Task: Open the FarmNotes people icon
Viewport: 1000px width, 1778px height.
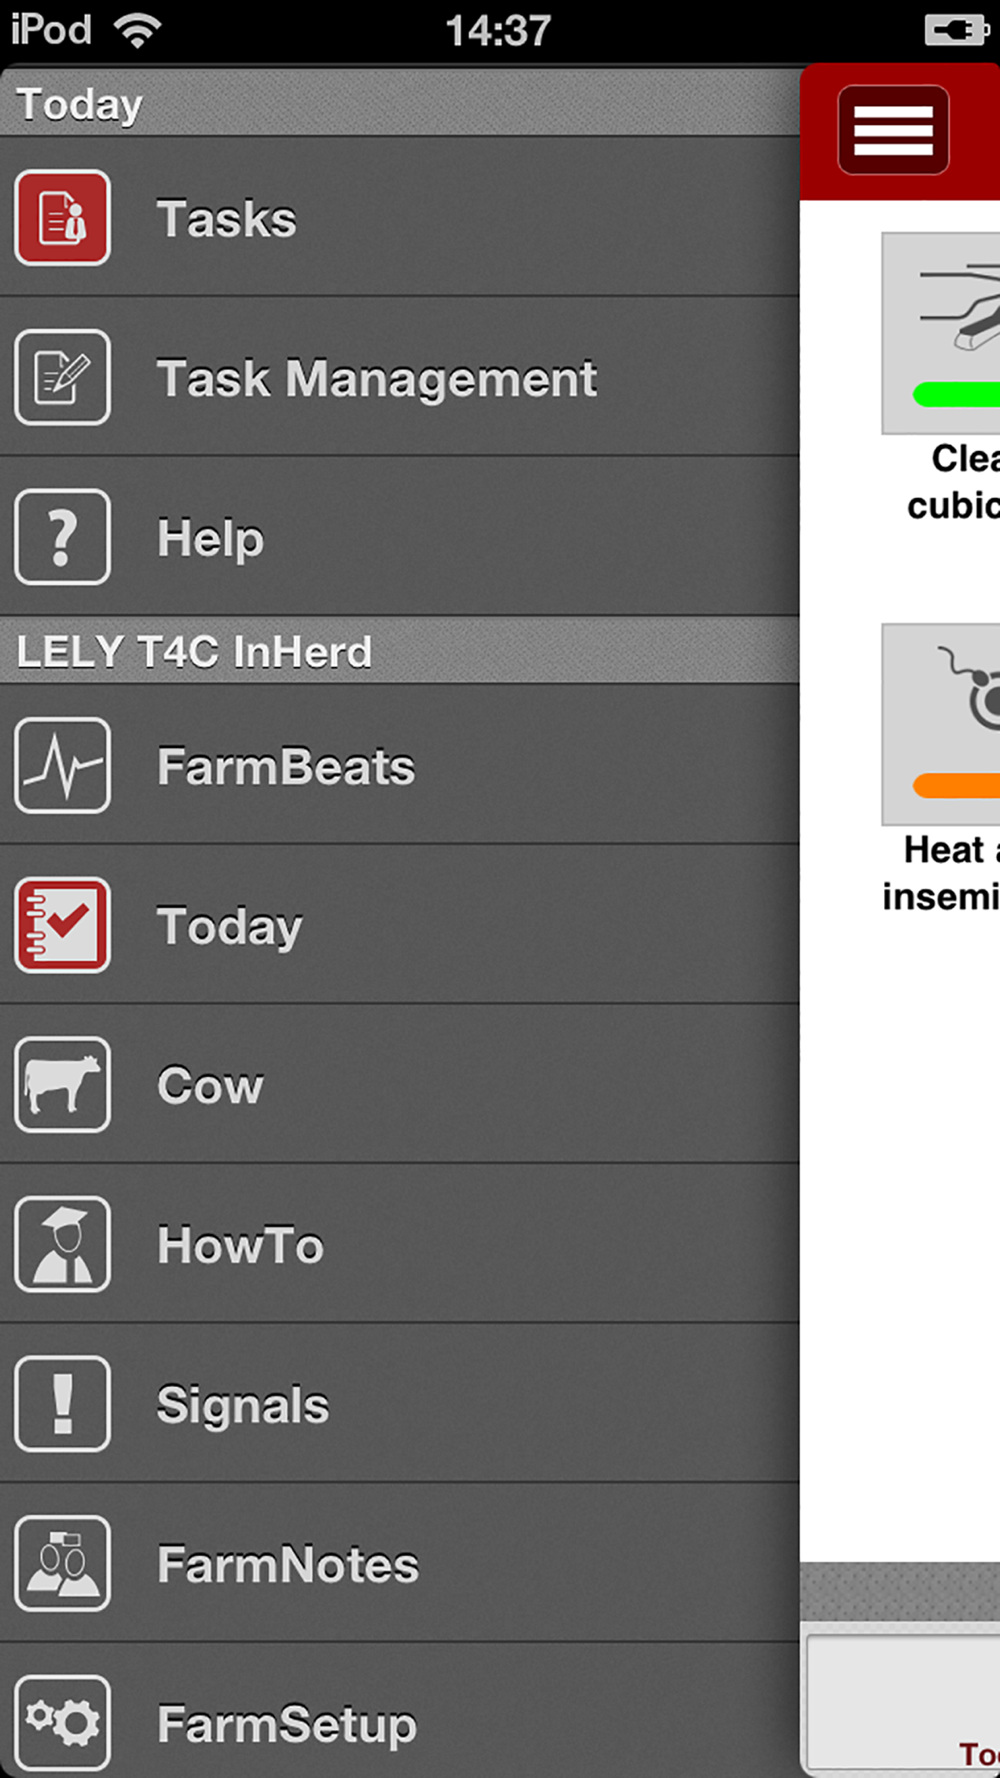Action: (x=62, y=1564)
